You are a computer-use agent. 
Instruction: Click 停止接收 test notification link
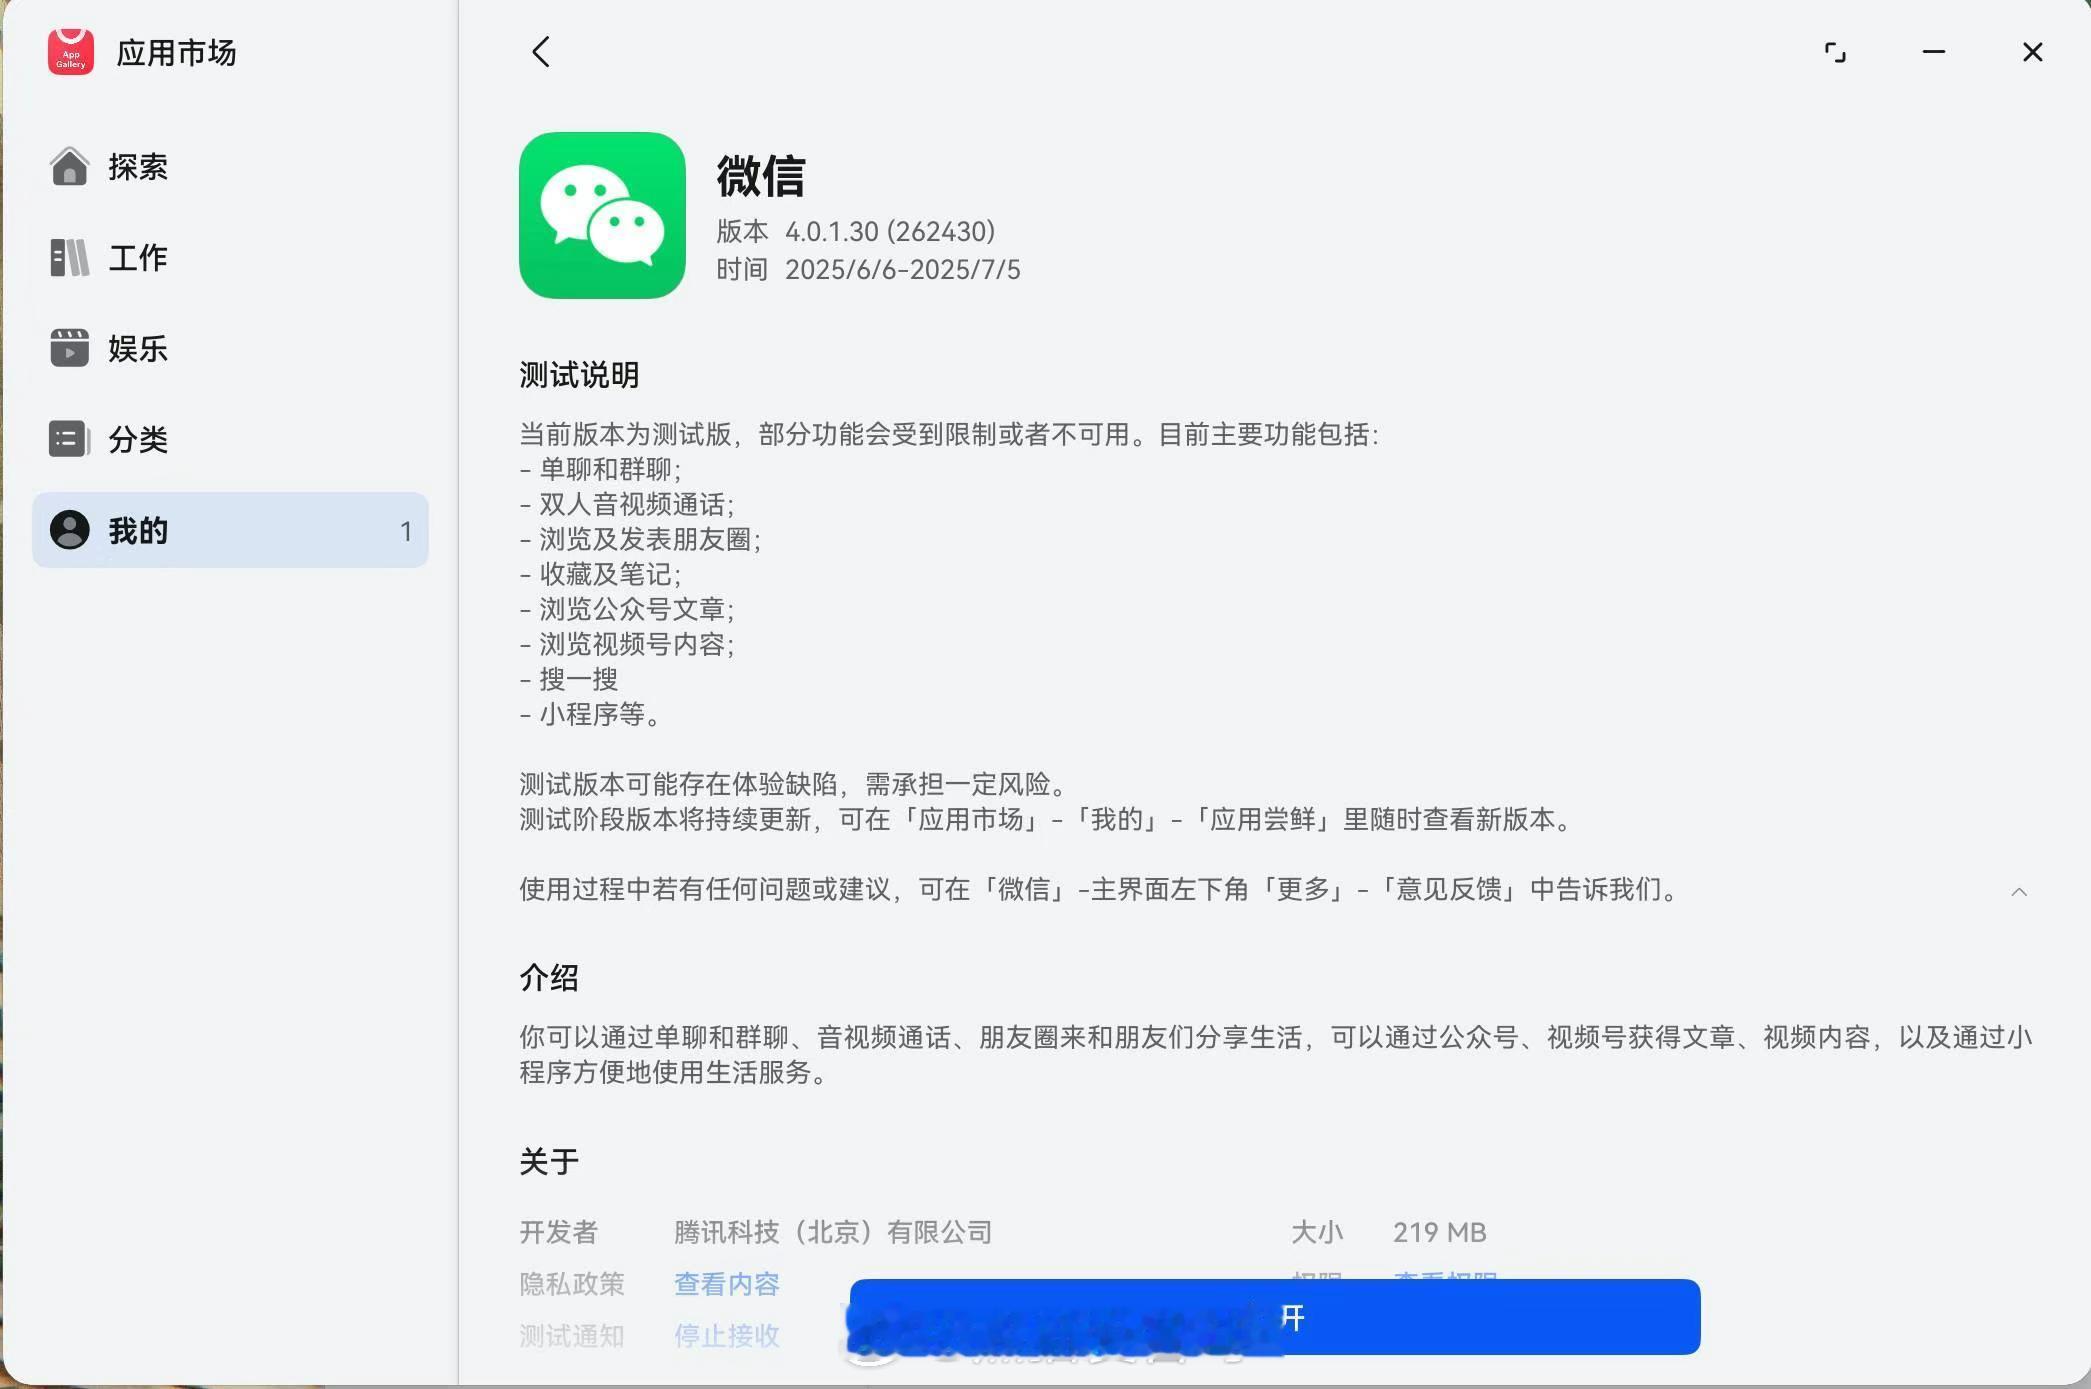tap(727, 1336)
